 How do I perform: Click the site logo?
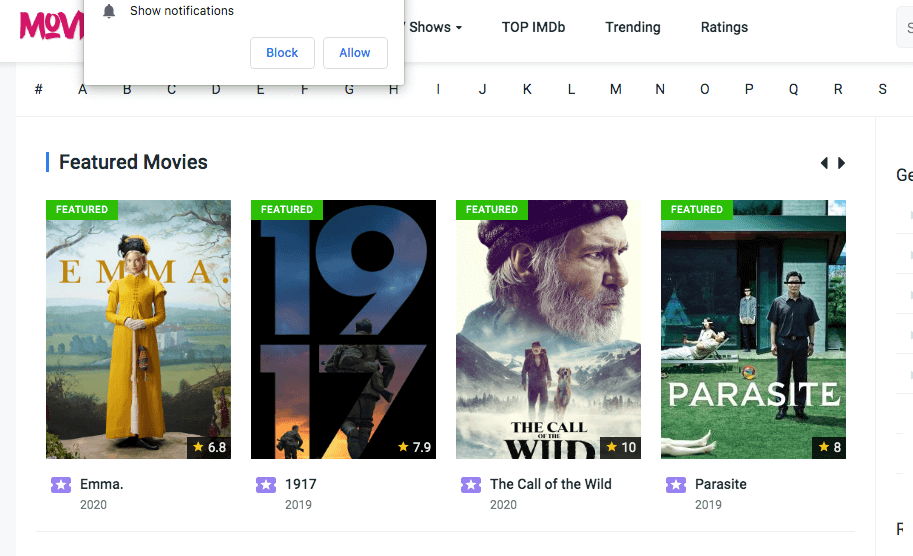[51, 26]
